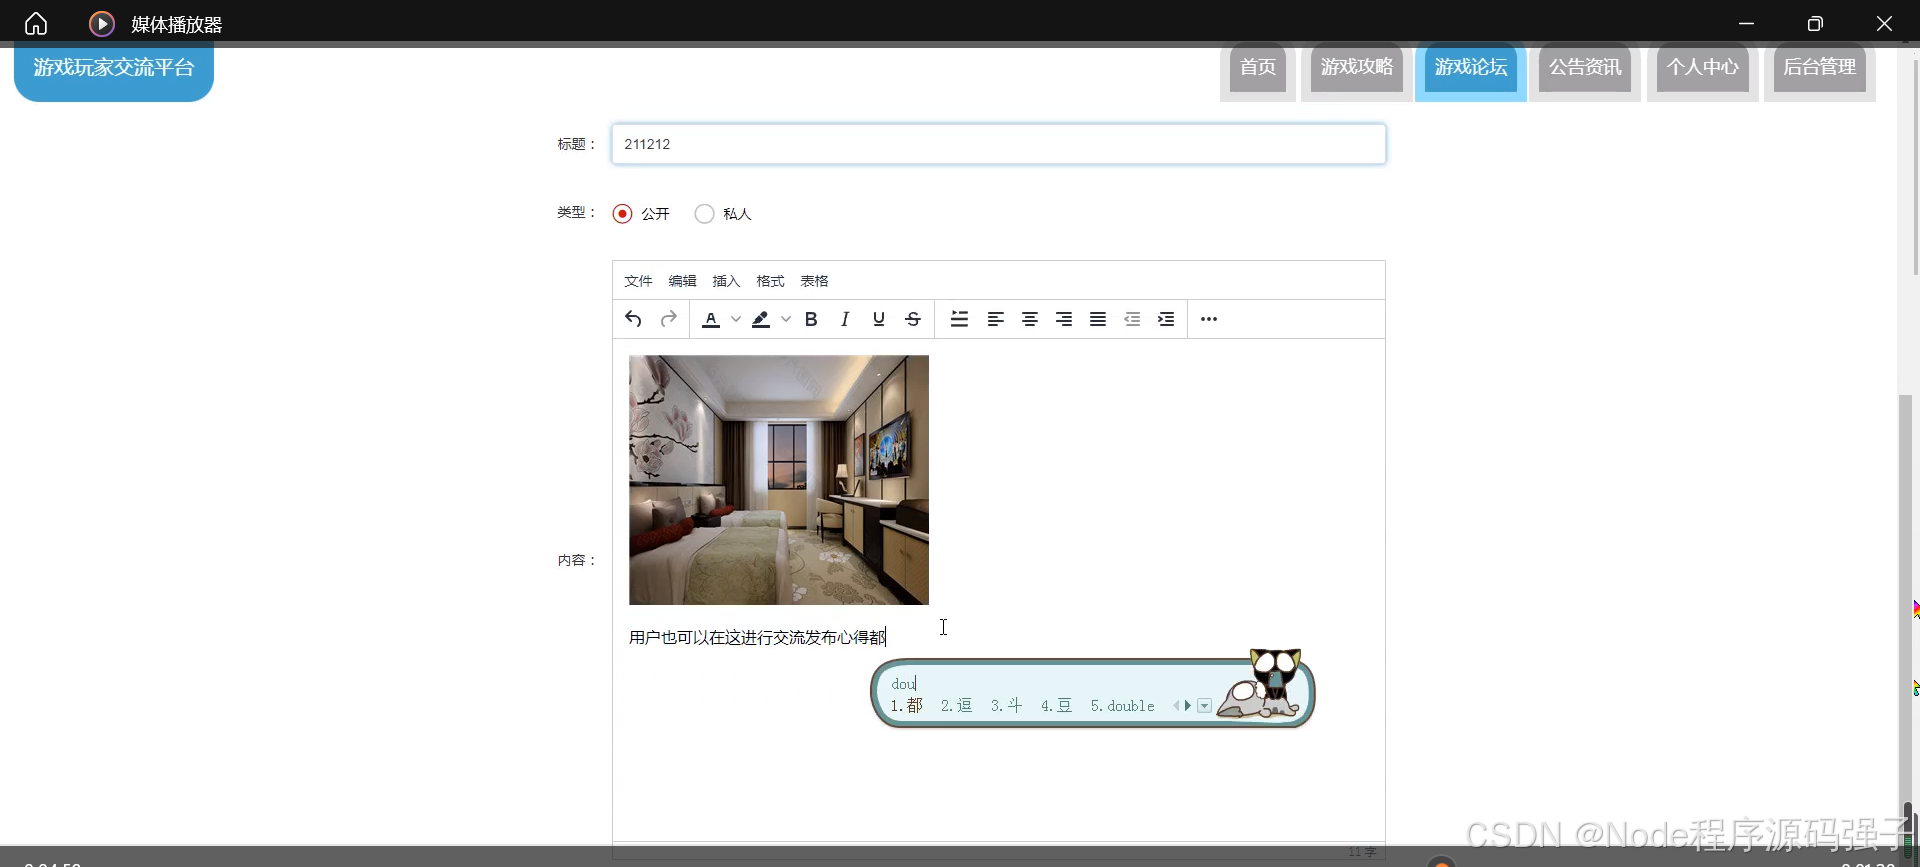
Task: Expand the IME candidate list dropdown
Action: (x=1205, y=706)
